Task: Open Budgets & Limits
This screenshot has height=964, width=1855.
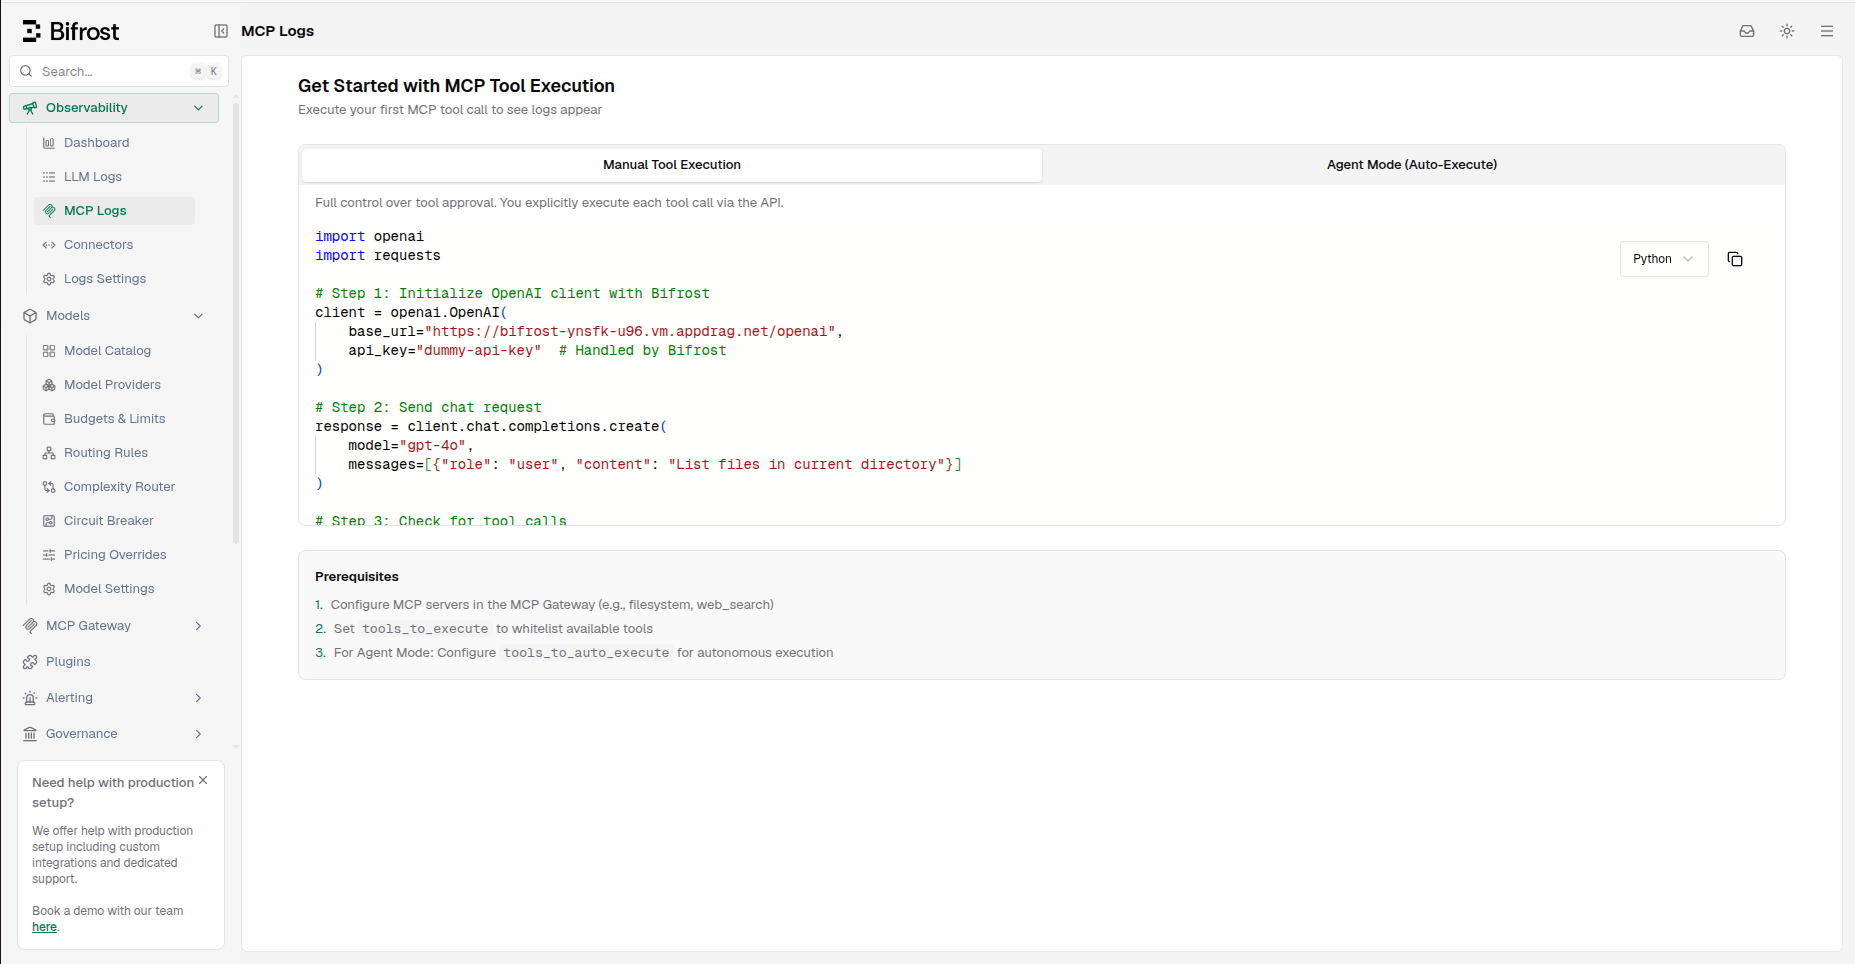Action: (x=114, y=419)
